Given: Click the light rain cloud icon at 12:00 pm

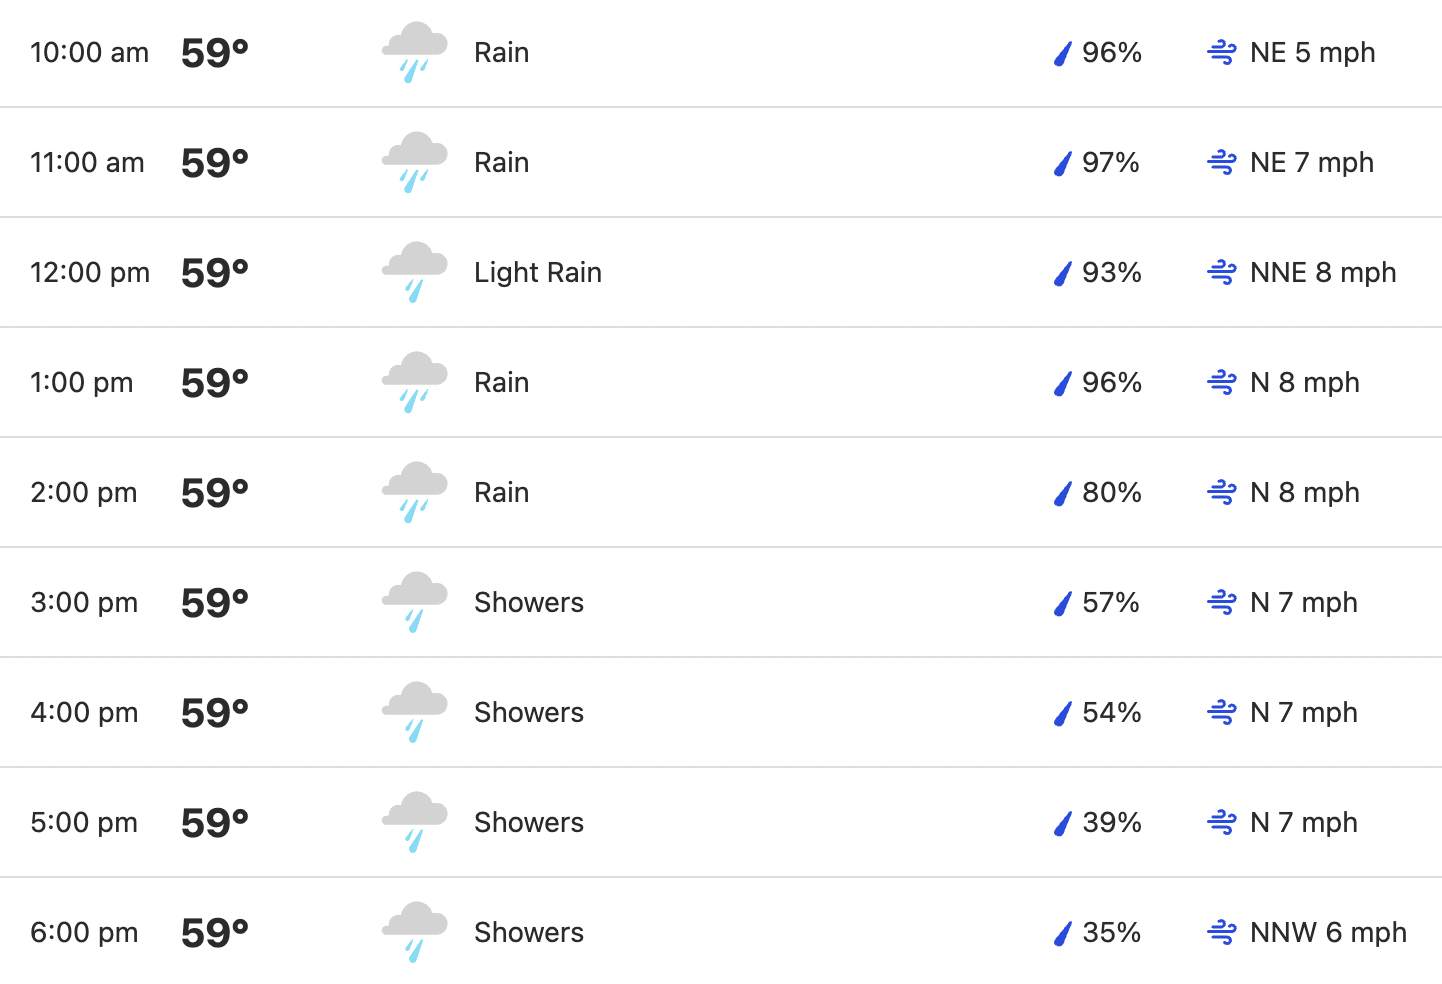Looking at the screenshot, I should (x=414, y=272).
